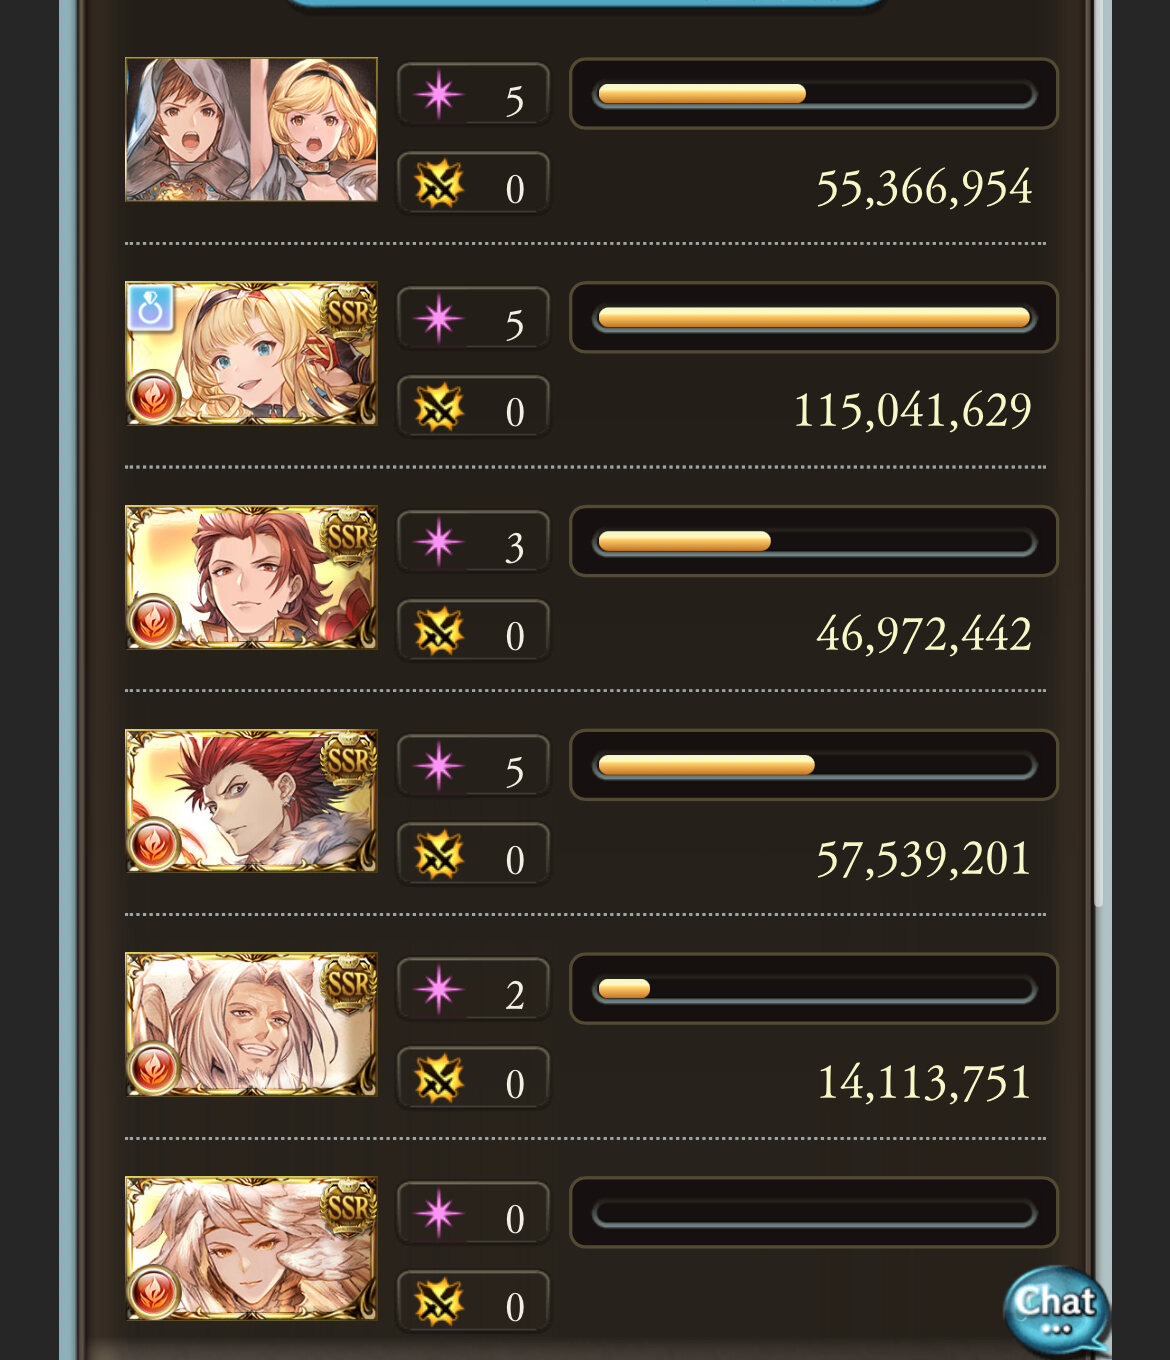Select the white-haired bearded SSR character portrait
Screen dimensions: 1170x1360
[x=251, y=1025]
